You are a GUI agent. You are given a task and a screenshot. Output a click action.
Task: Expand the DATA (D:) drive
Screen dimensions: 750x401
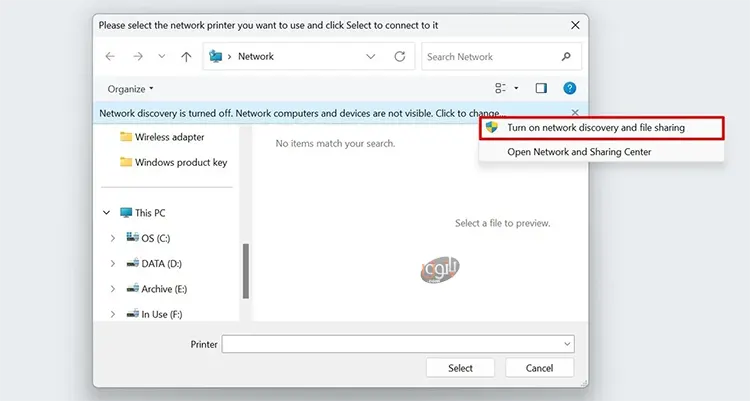pos(112,263)
